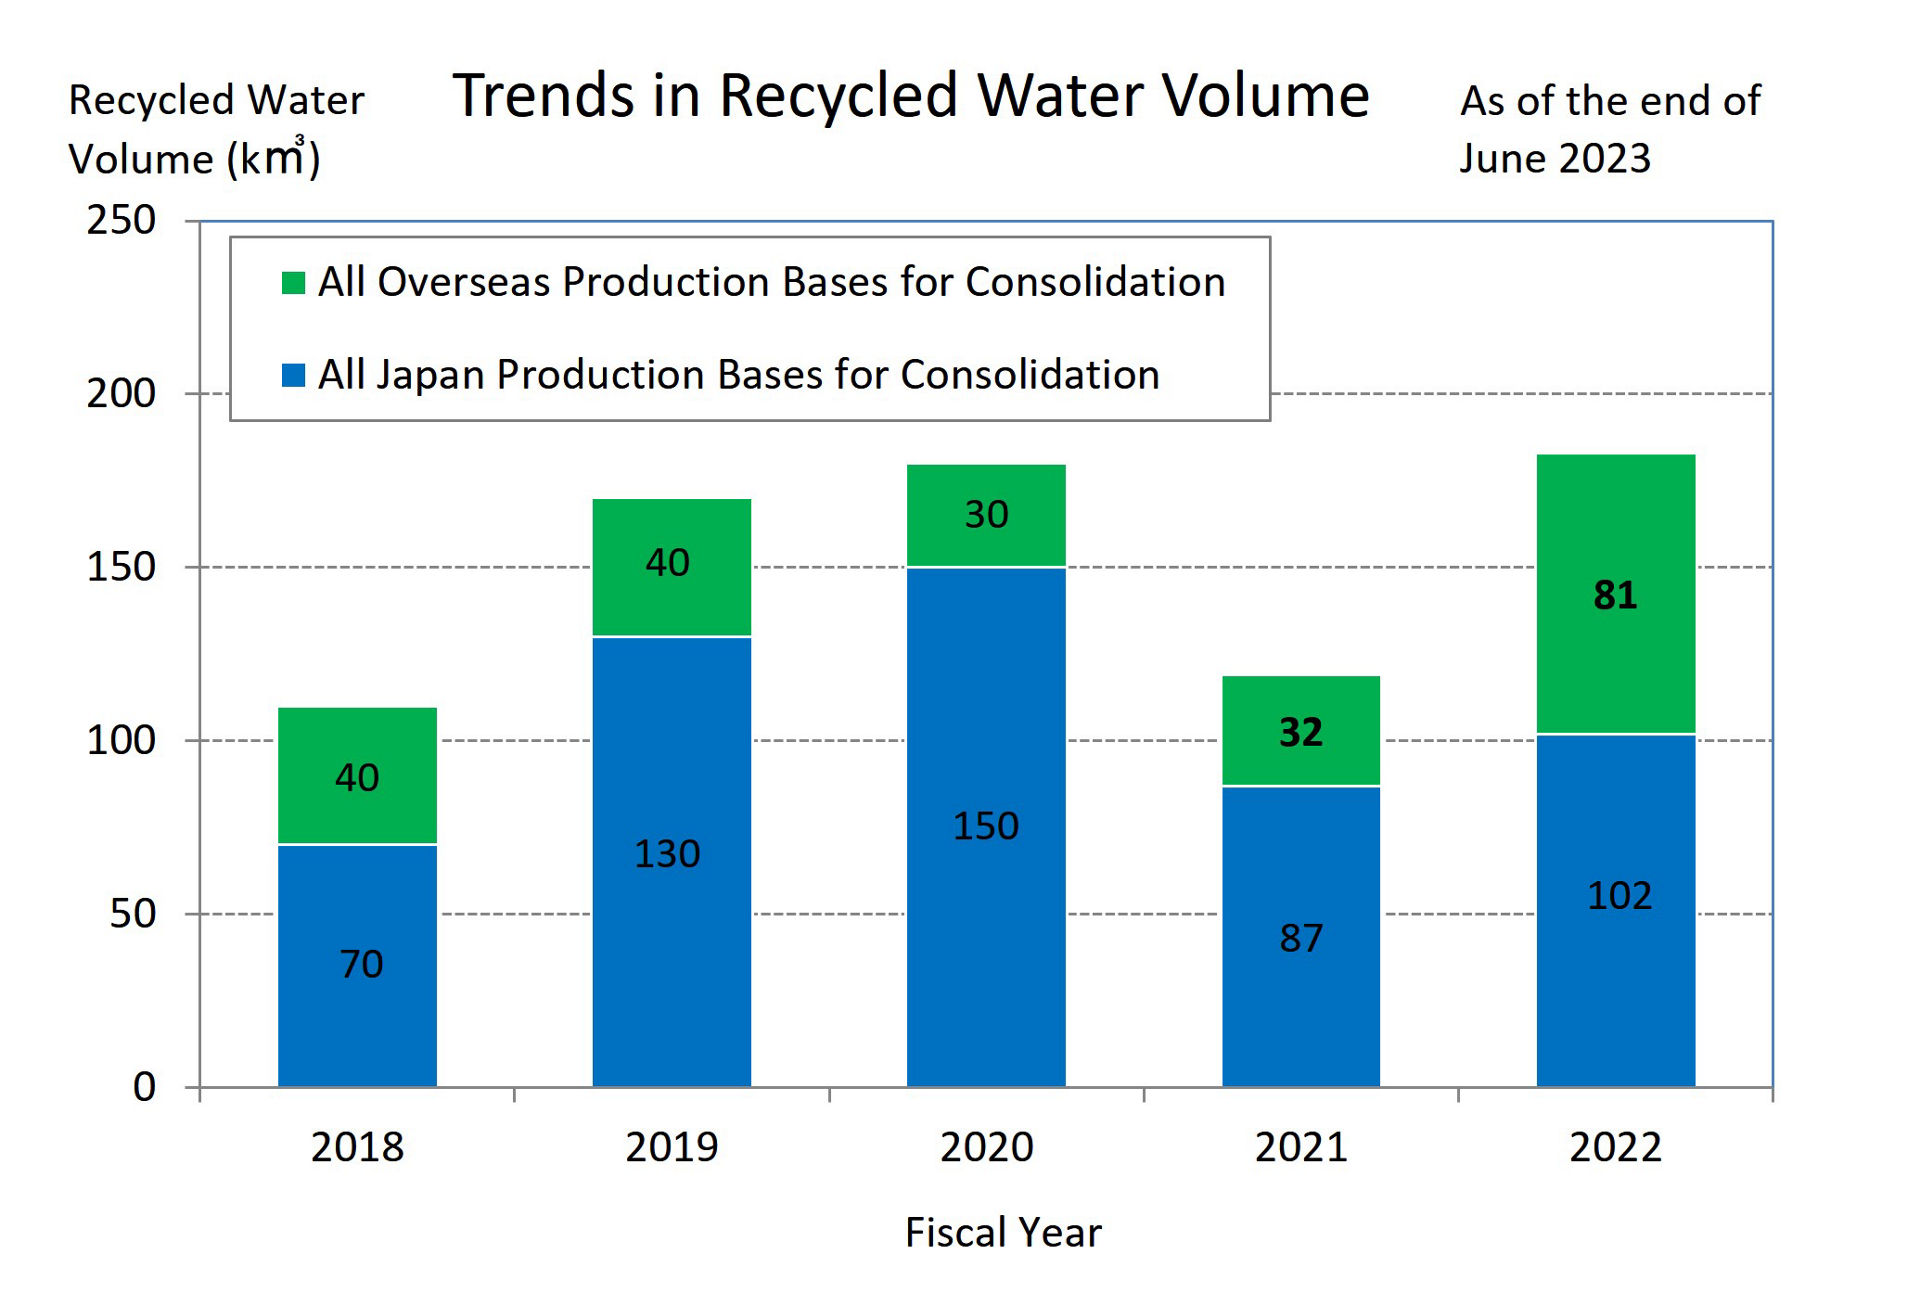Click the Recycled Water Volume axis label
The image size is (1920, 1308).
pyautogui.click(x=215, y=130)
